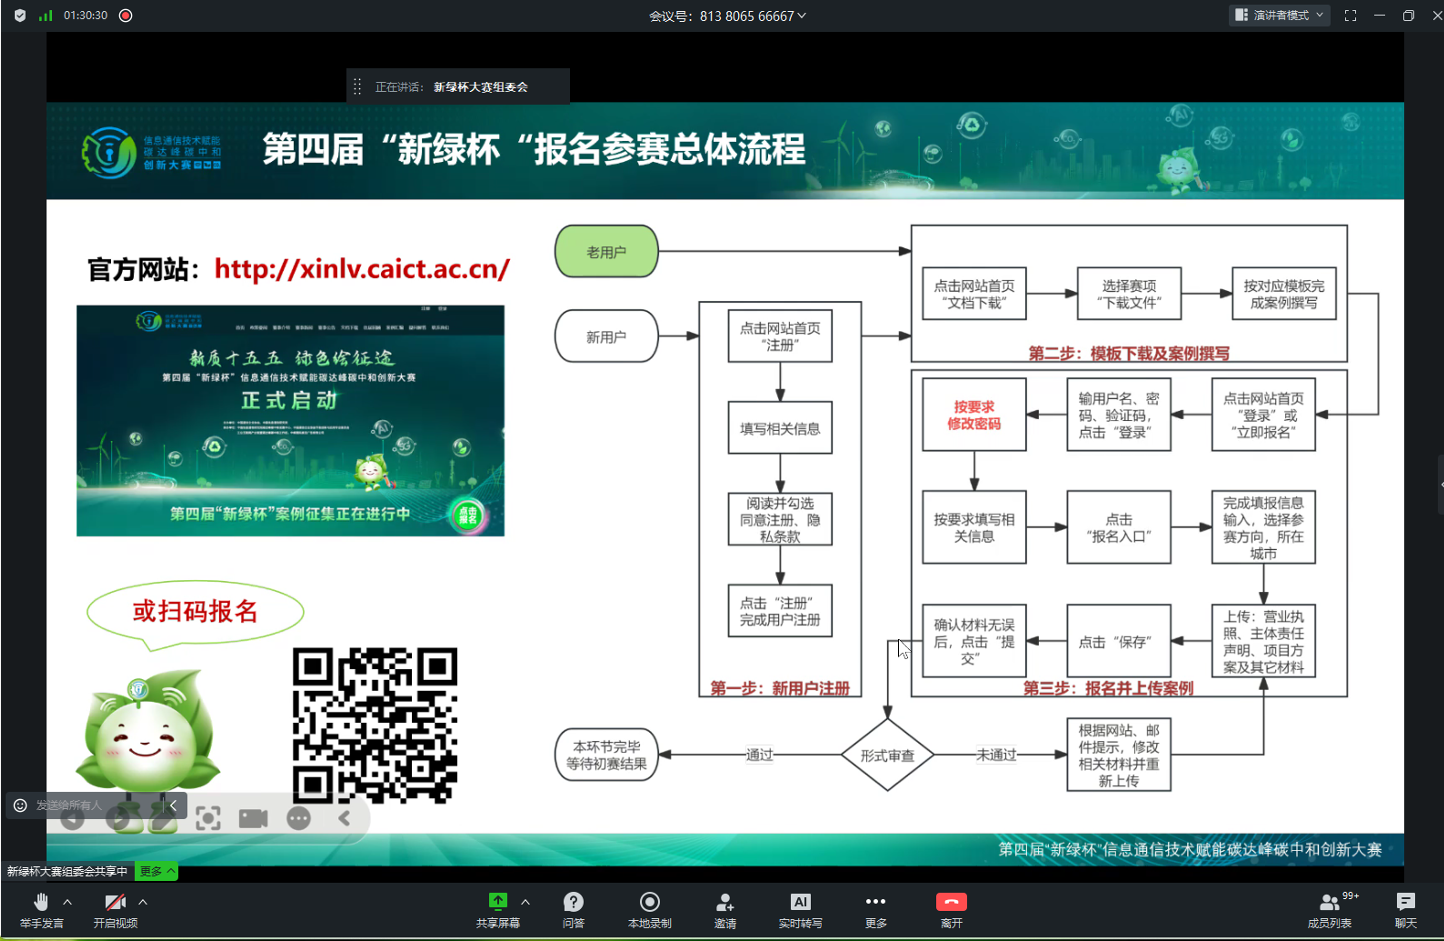1444x941 pixels.
Task: Click the website homepage preview image
Action: [290, 420]
